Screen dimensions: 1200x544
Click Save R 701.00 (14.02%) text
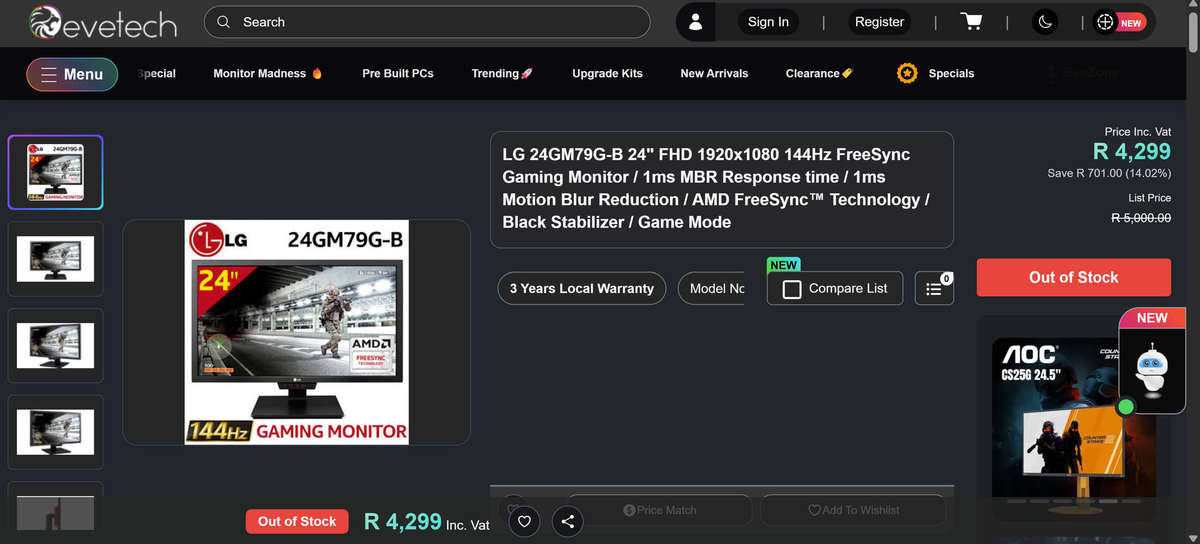click(1109, 173)
